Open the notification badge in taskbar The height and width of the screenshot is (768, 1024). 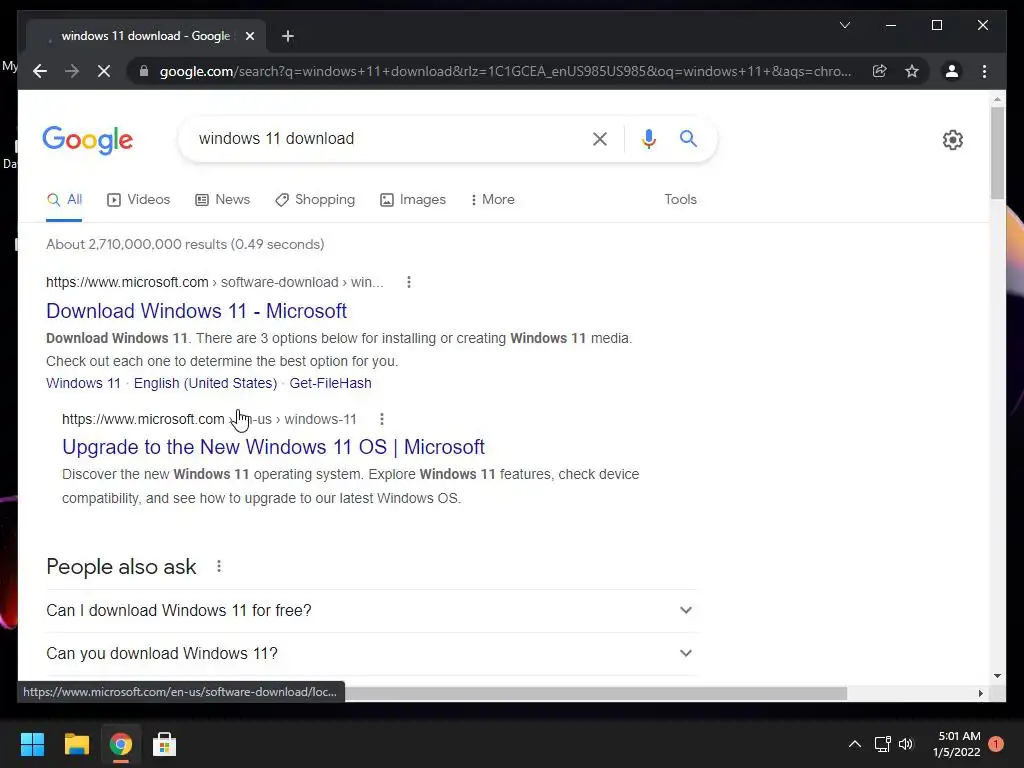(995, 744)
